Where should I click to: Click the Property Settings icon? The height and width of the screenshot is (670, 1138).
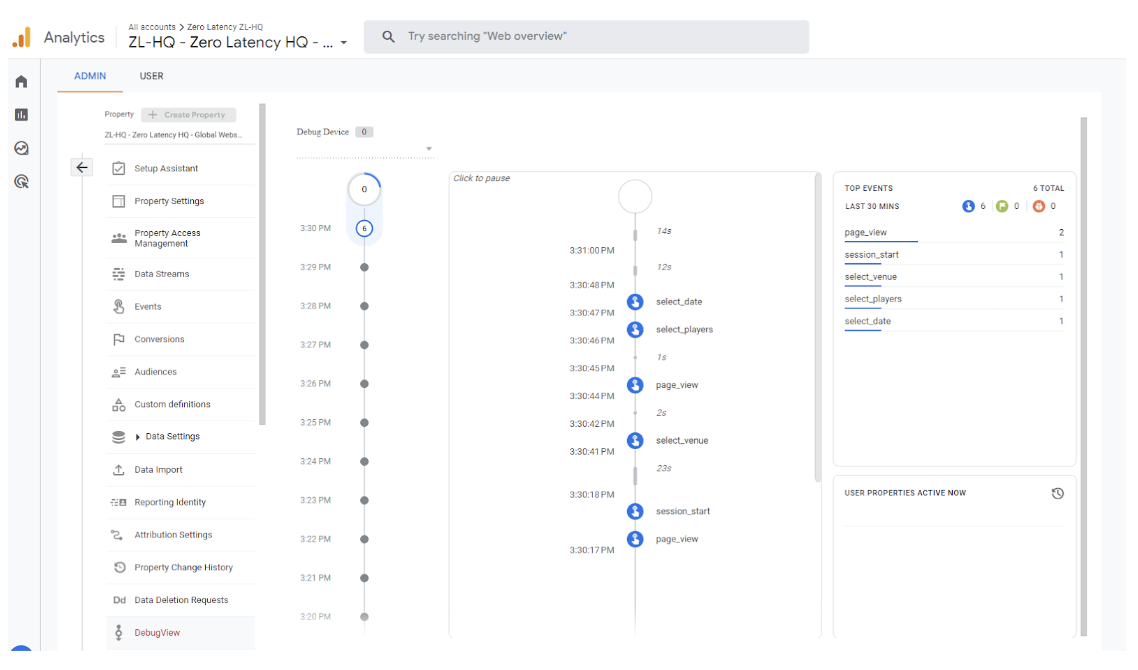[118, 201]
